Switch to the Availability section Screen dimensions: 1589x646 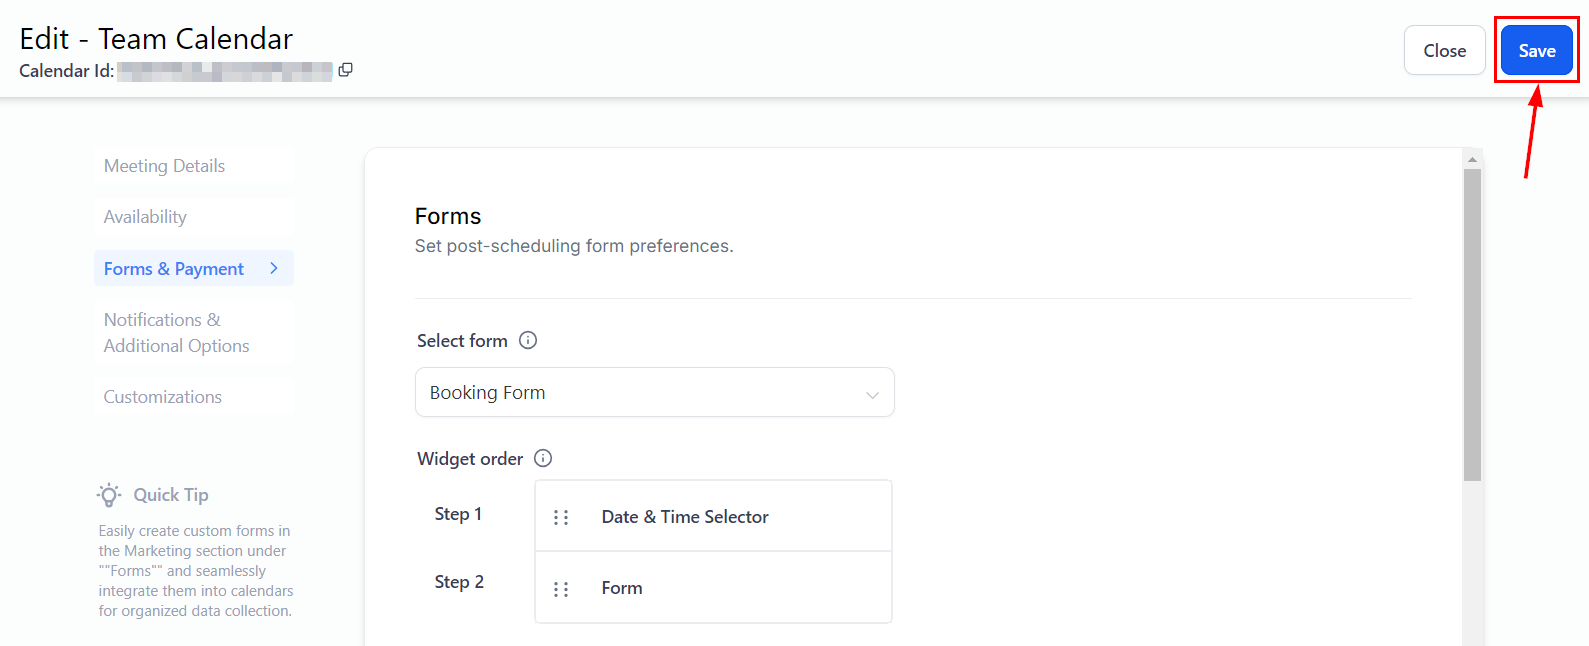(x=146, y=217)
